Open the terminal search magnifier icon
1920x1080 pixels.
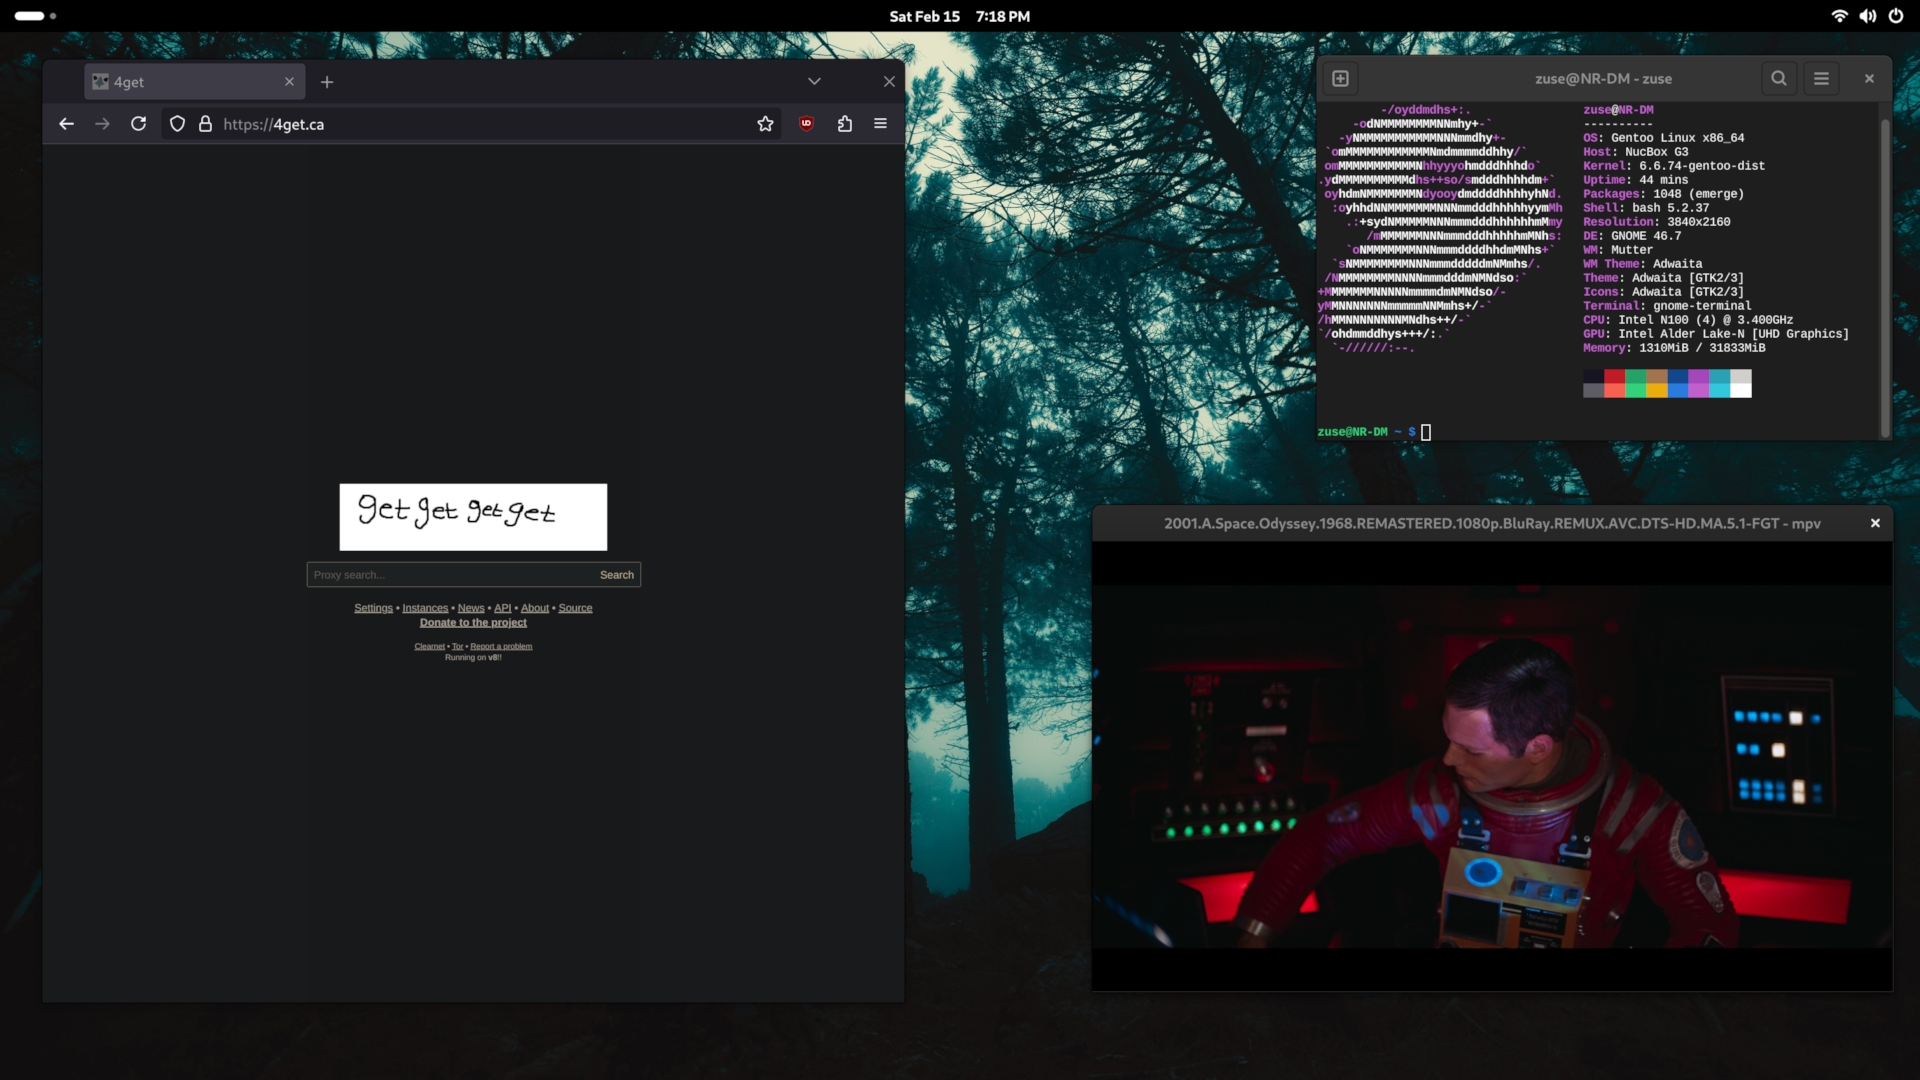1779,78
